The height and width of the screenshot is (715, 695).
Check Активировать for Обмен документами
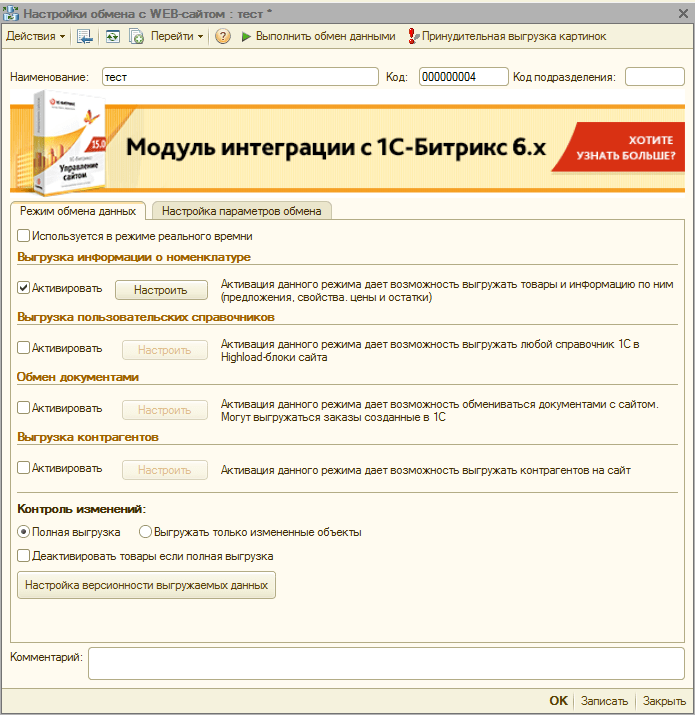tap(23, 407)
